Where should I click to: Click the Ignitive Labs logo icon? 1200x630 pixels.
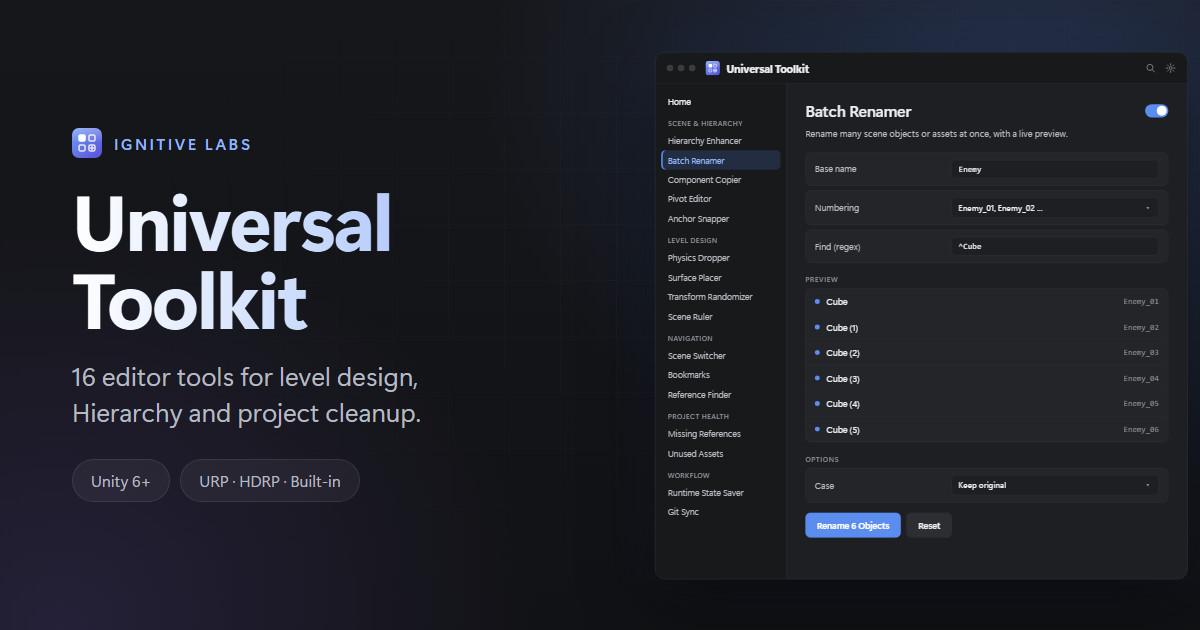point(87,143)
